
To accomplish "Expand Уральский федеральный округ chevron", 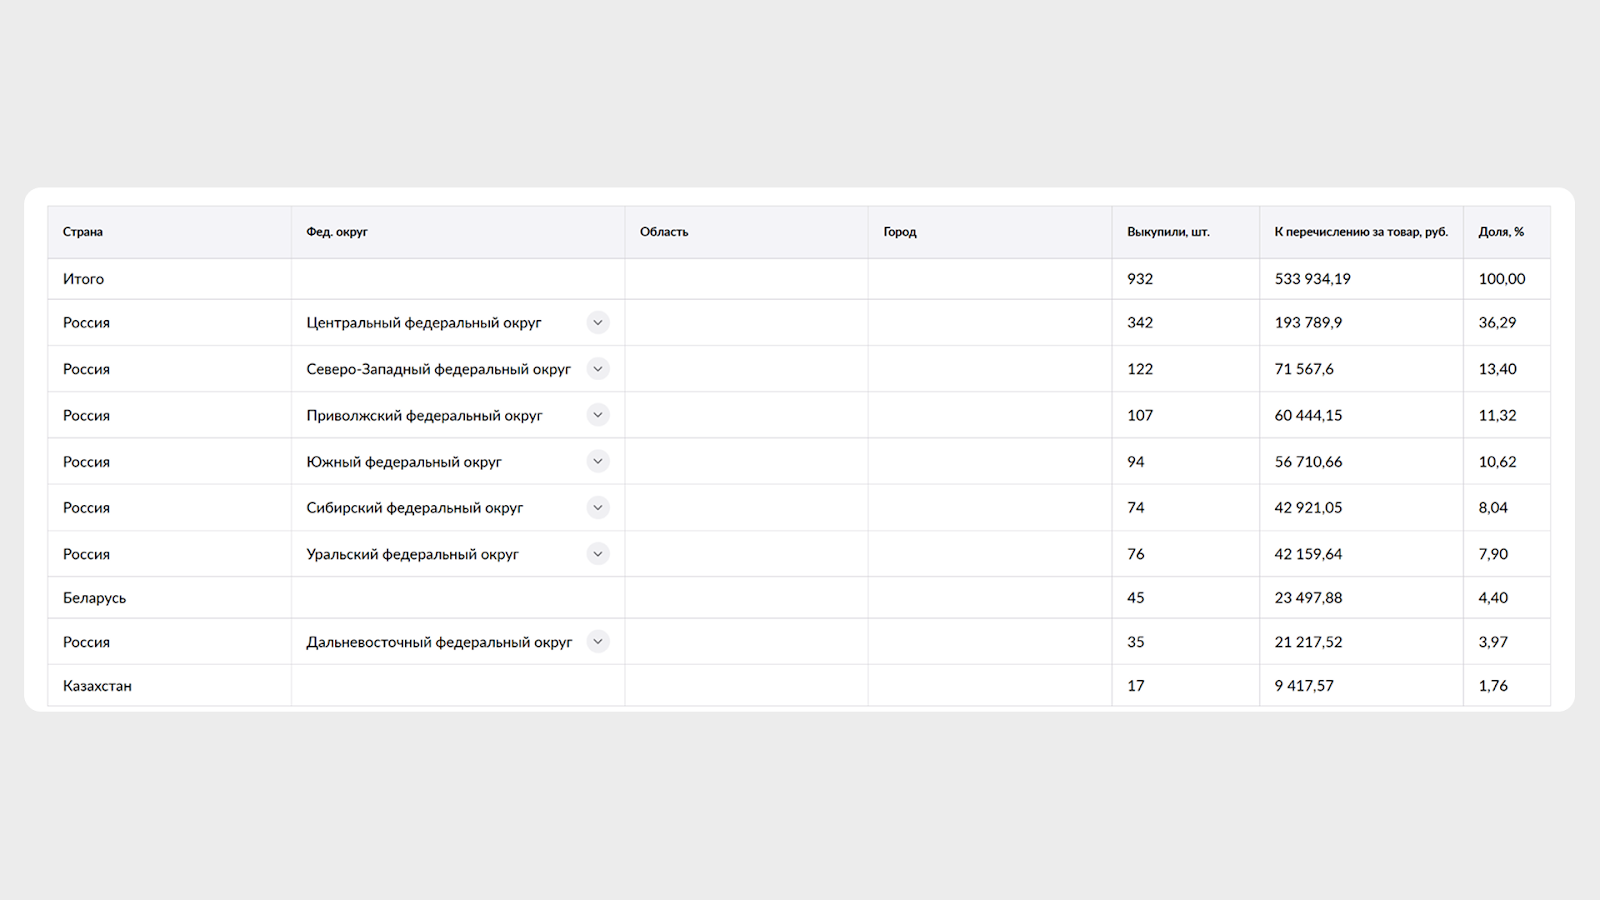I will (x=598, y=554).
